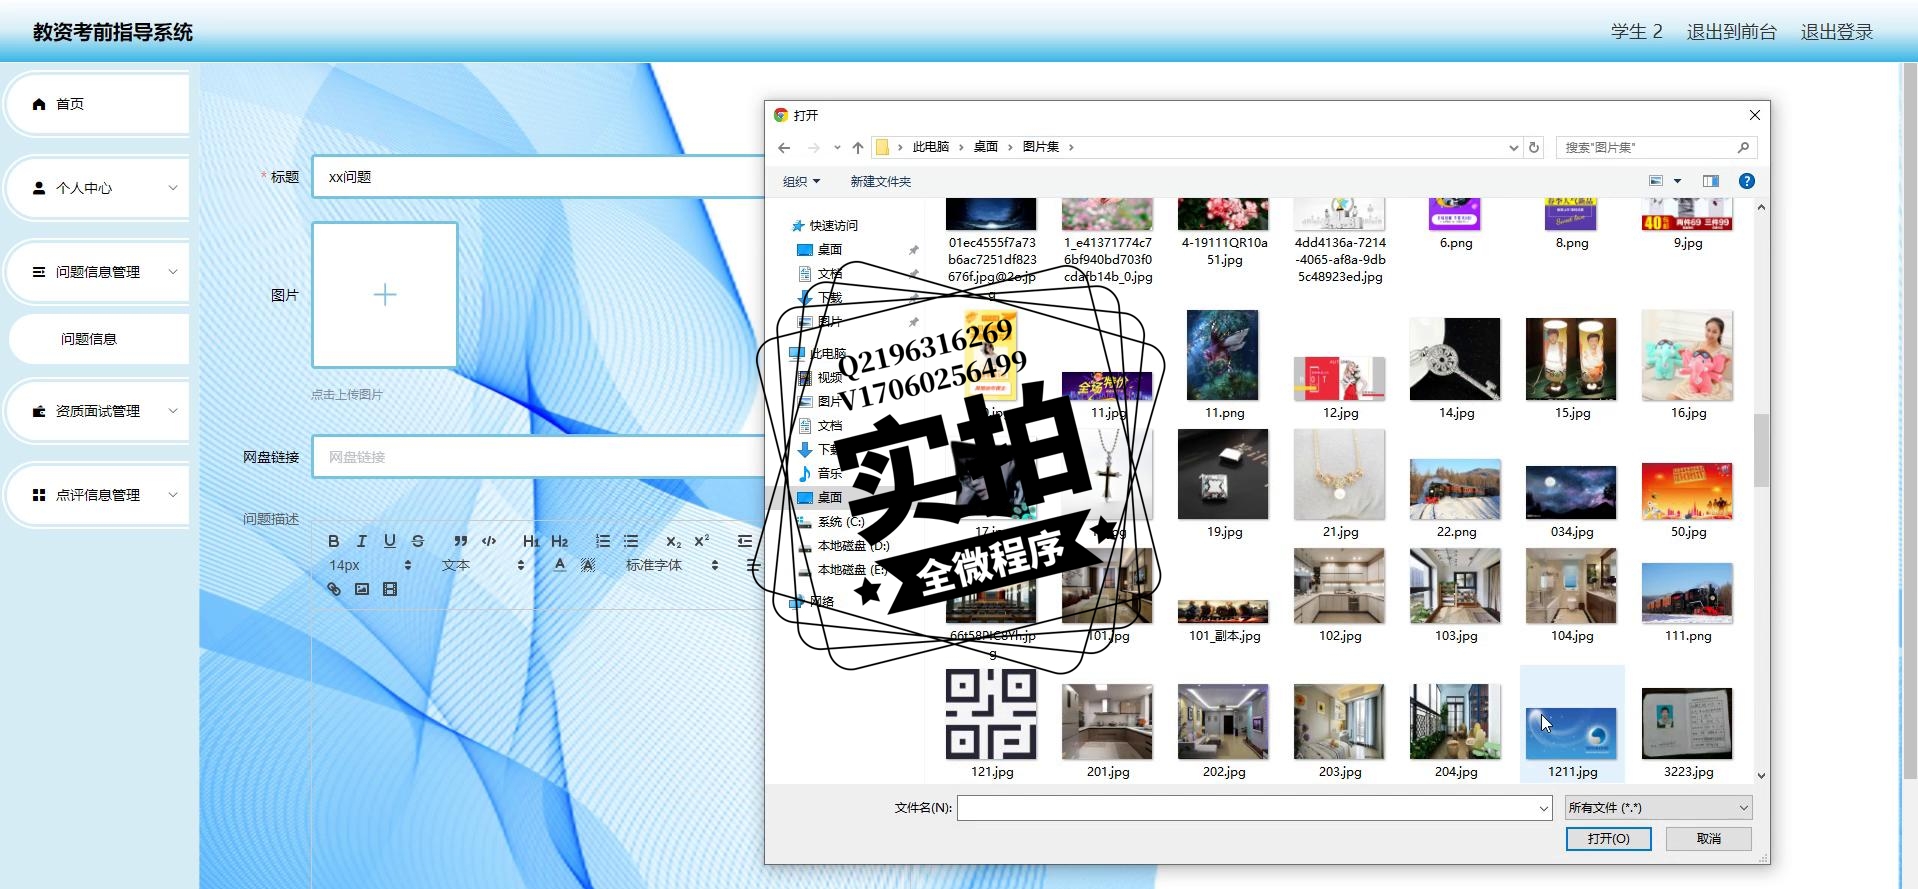Click the image upload plus box
The width and height of the screenshot is (1918, 889).
pos(385,295)
